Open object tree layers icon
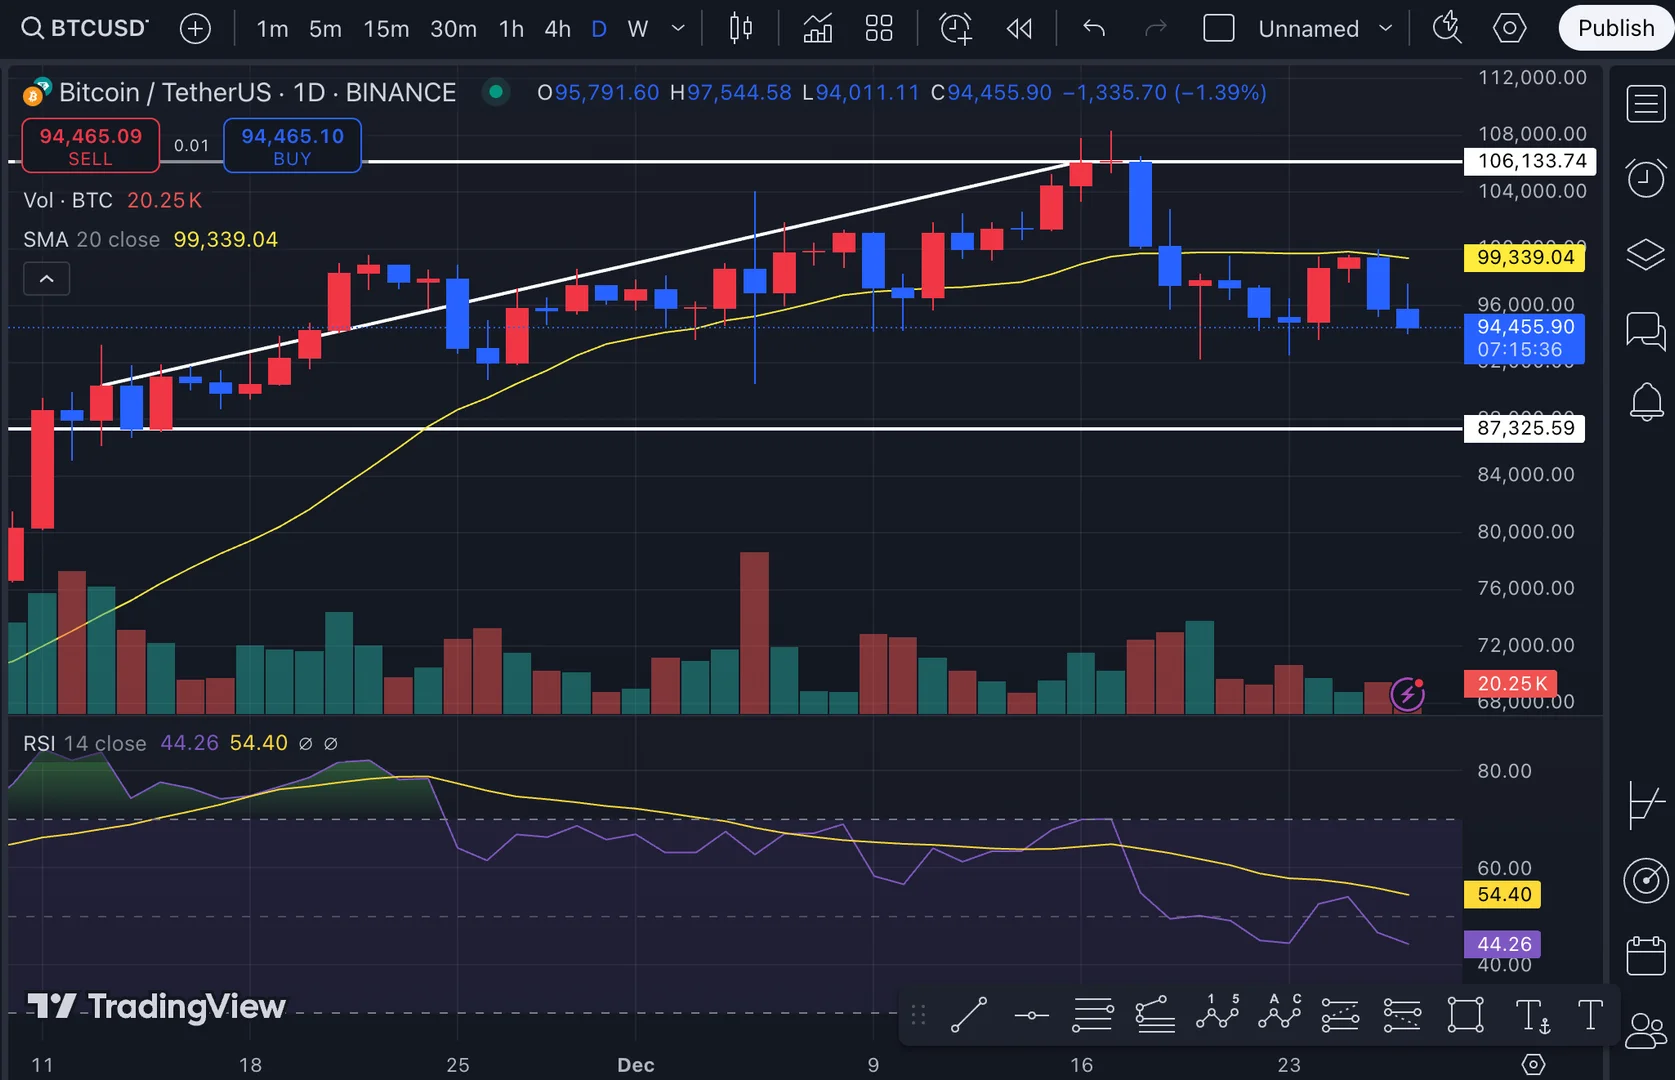 point(1645,255)
